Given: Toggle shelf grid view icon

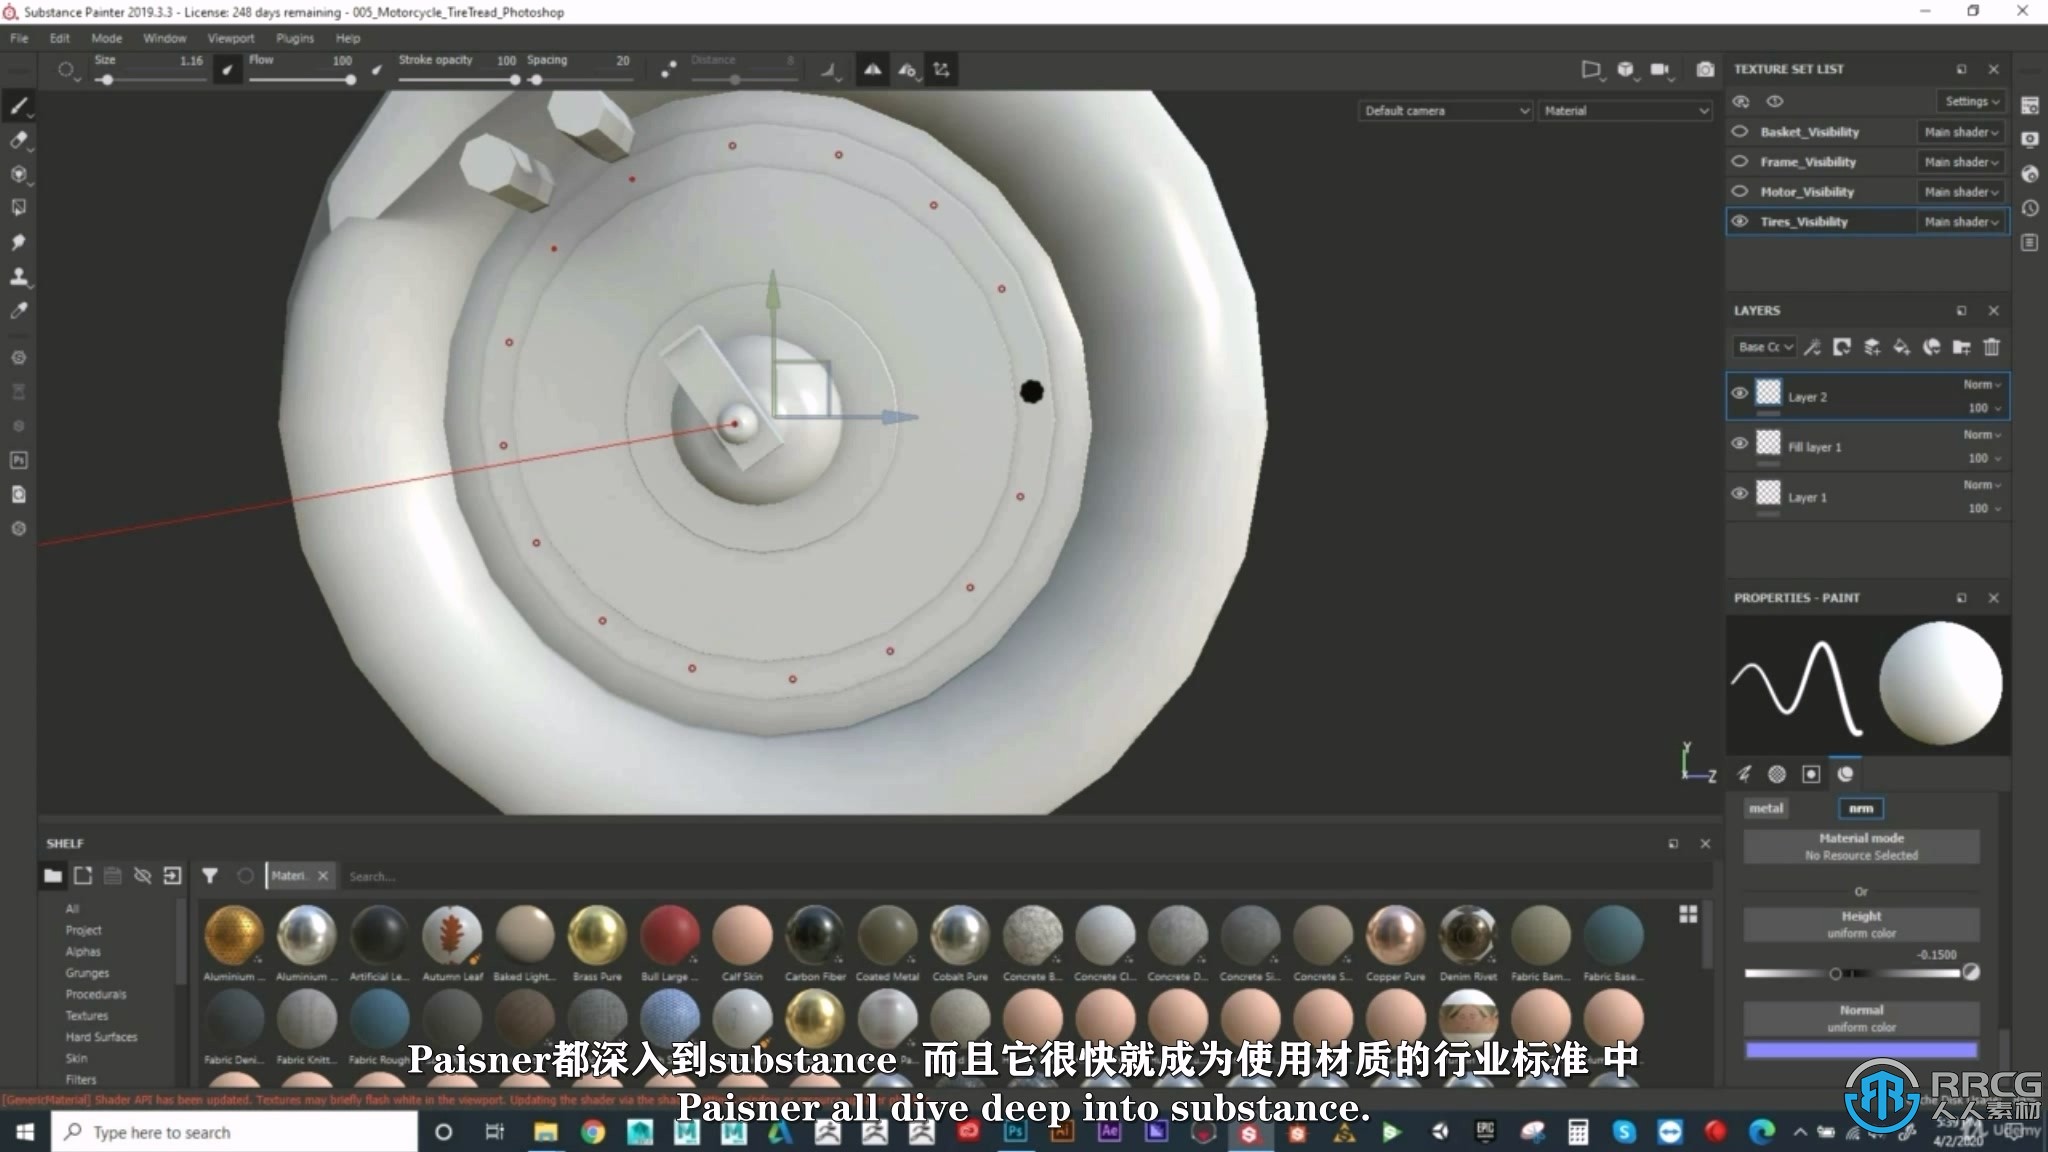Looking at the screenshot, I should [x=1688, y=914].
